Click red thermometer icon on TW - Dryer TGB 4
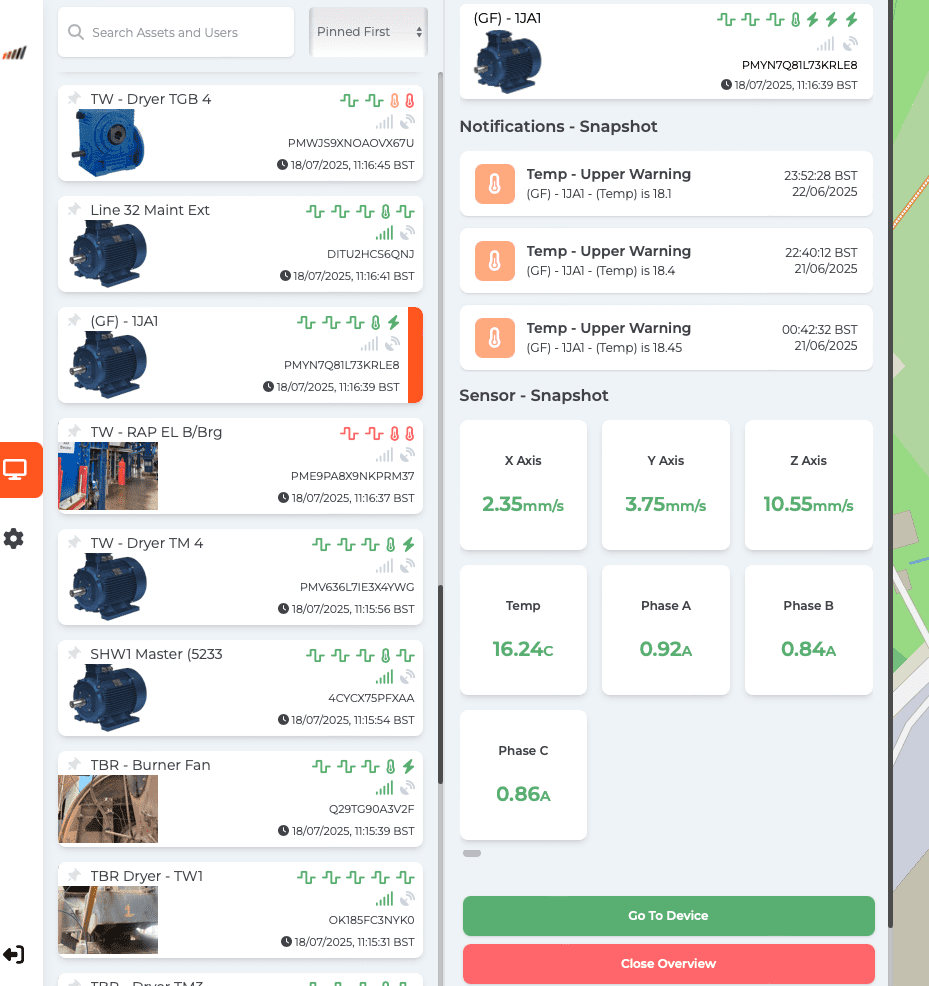The image size is (929, 986). click(409, 101)
